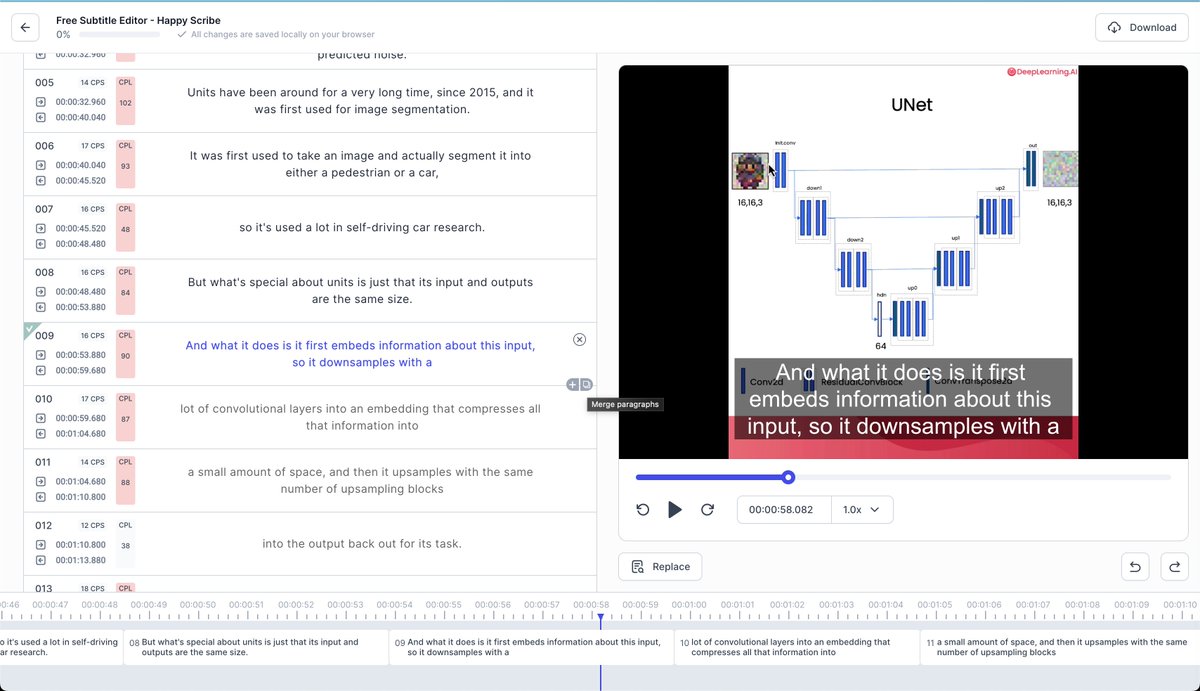1200x691 pixels.
Task: Set end time icon for subtitle 006
Action: [41, 181]
